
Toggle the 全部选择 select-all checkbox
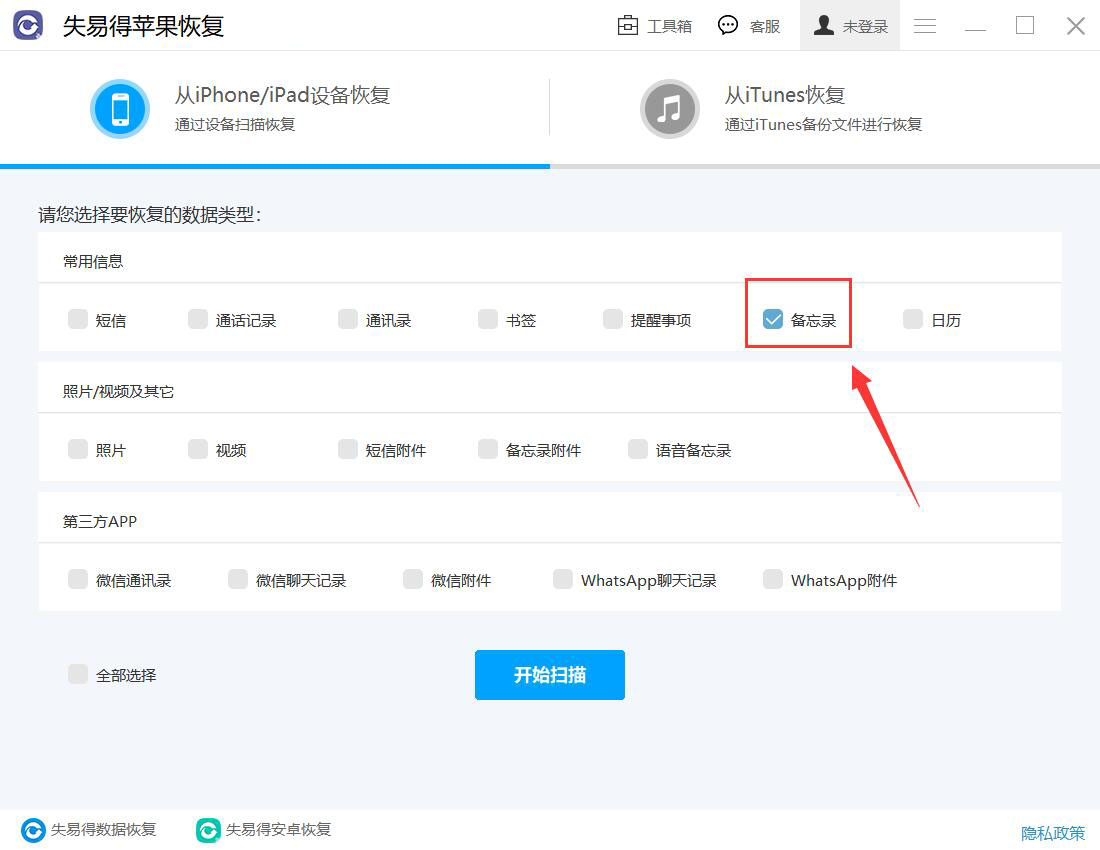click(78, 674)
